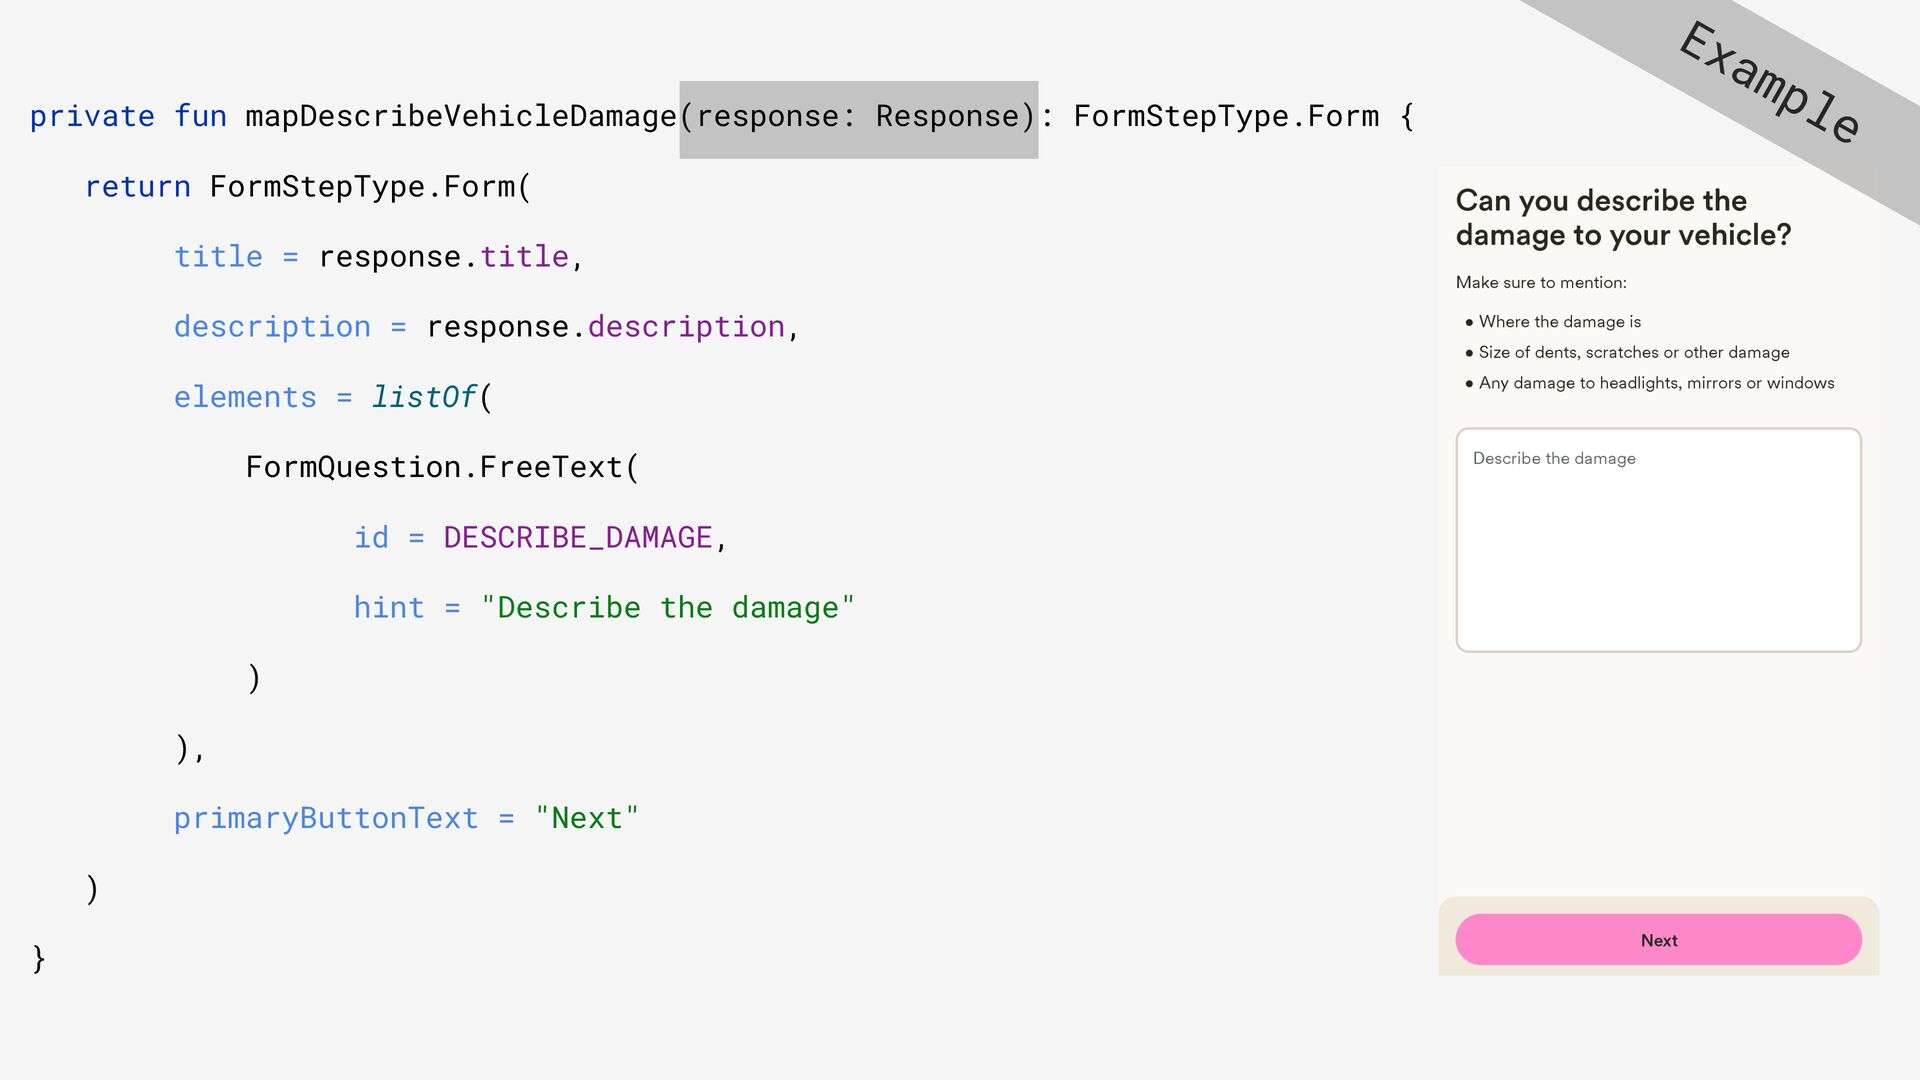The height and width of the screenshot is (1080, 1920).
Task: Click the FormStepType.Form return type
Action: [x=1225, y=117]
